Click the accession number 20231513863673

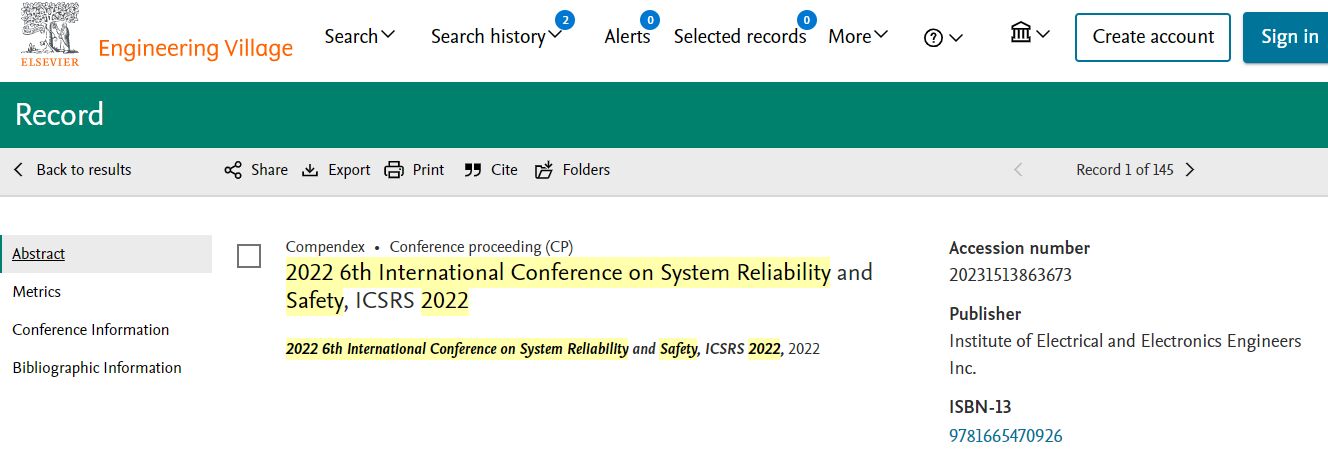1010,274
